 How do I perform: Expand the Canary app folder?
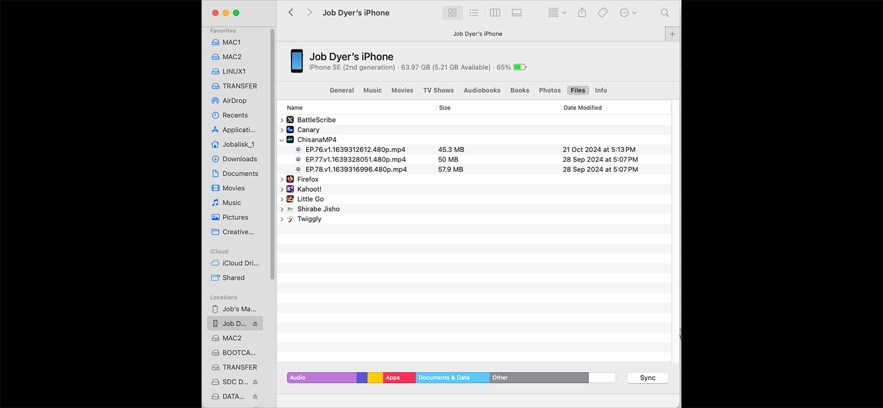click(282, 130)
